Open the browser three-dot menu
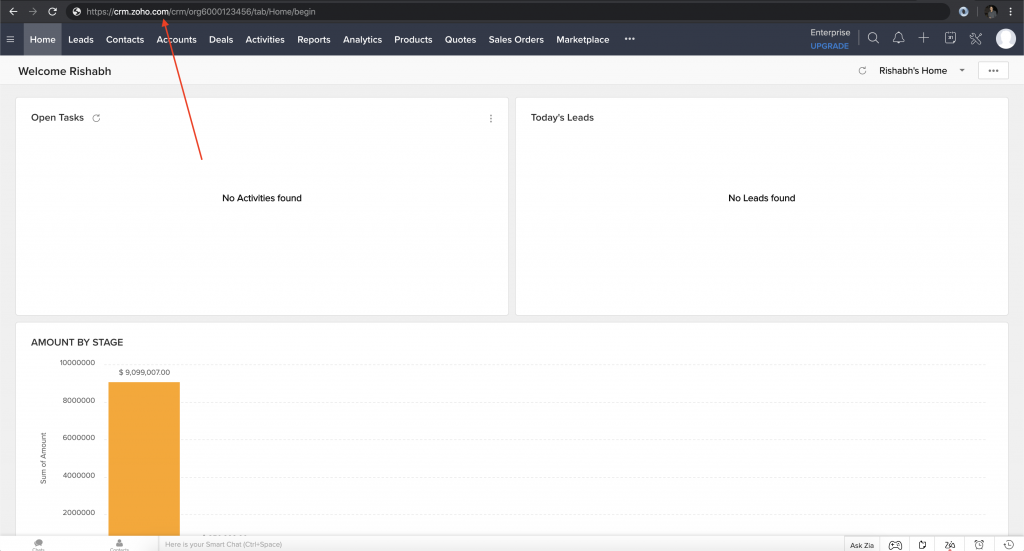The height and width of the screenshot is (551, 1024). click(1010, 12)
